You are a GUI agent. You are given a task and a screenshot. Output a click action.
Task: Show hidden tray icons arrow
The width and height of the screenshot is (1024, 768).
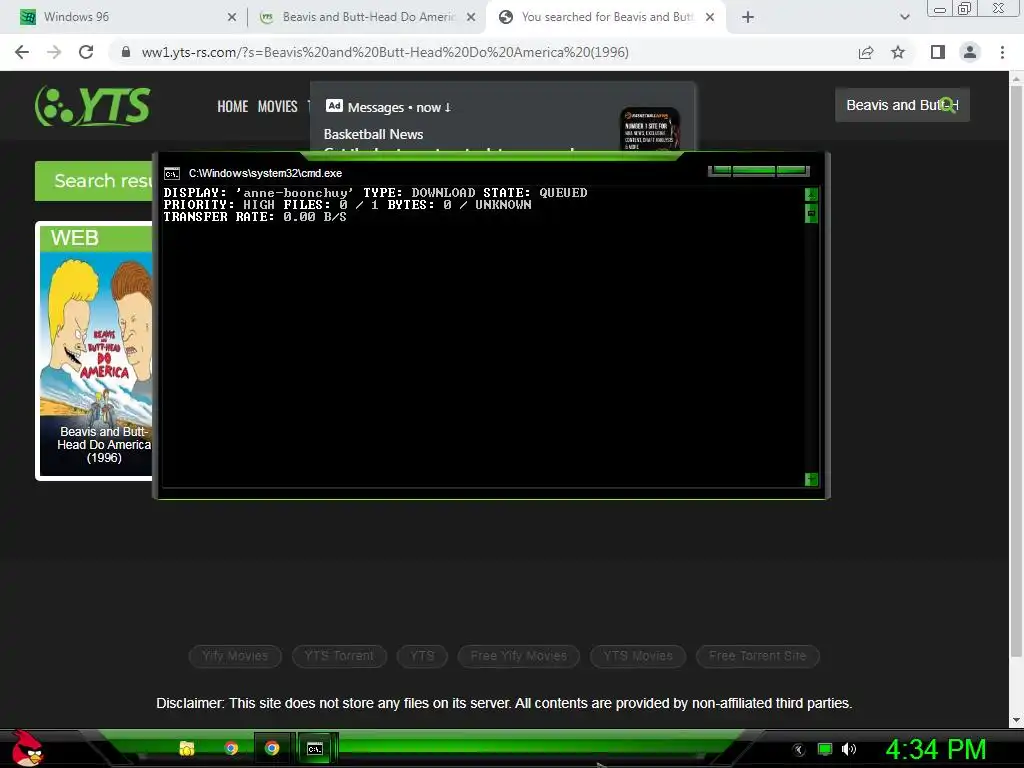pos(799,750)
